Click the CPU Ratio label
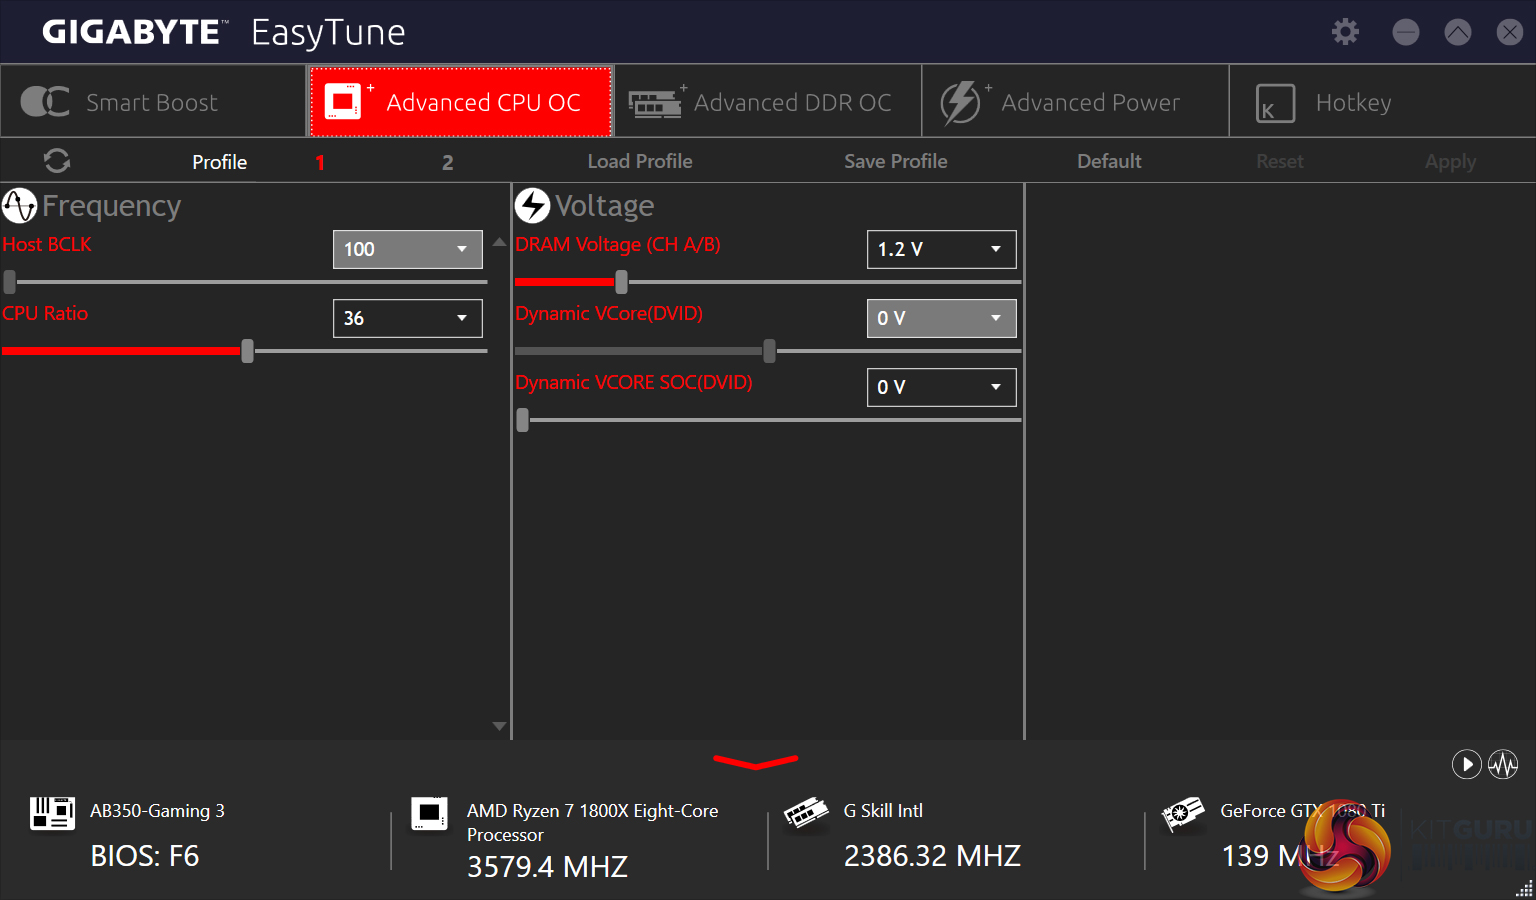1536x900 pixels. pyautogui.click(x=45, y=313)
